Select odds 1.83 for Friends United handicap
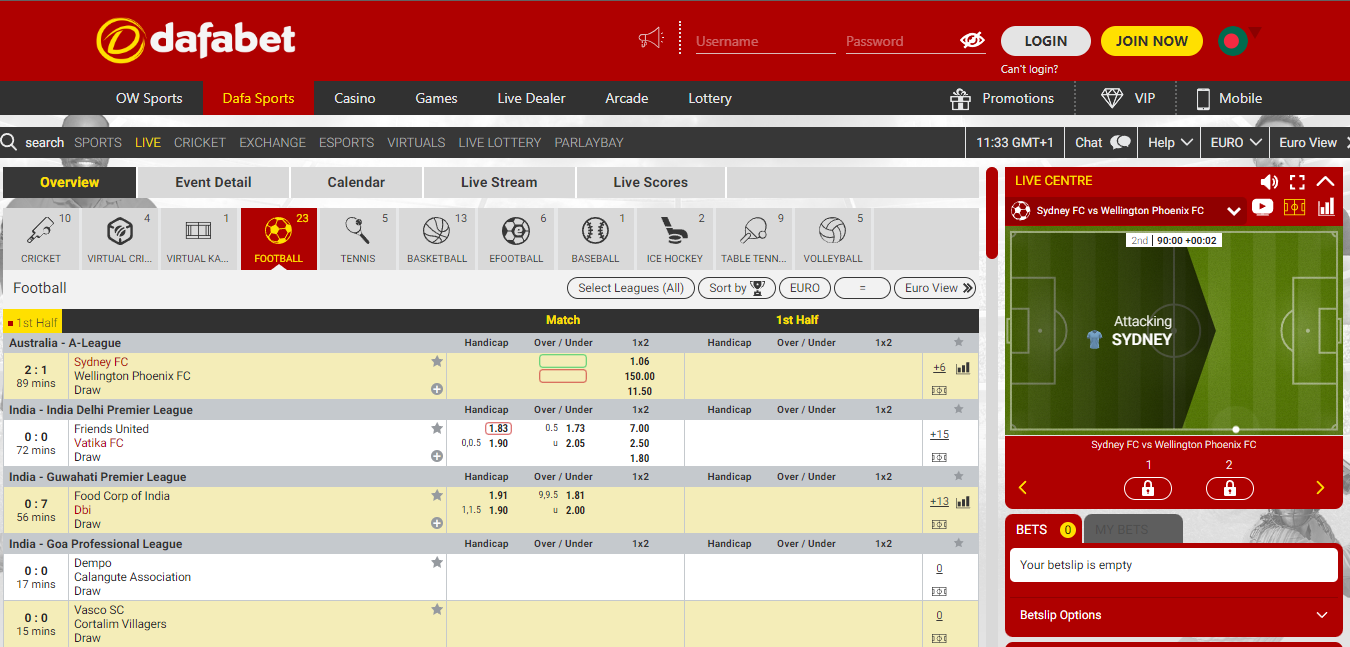 coord(498,428)
